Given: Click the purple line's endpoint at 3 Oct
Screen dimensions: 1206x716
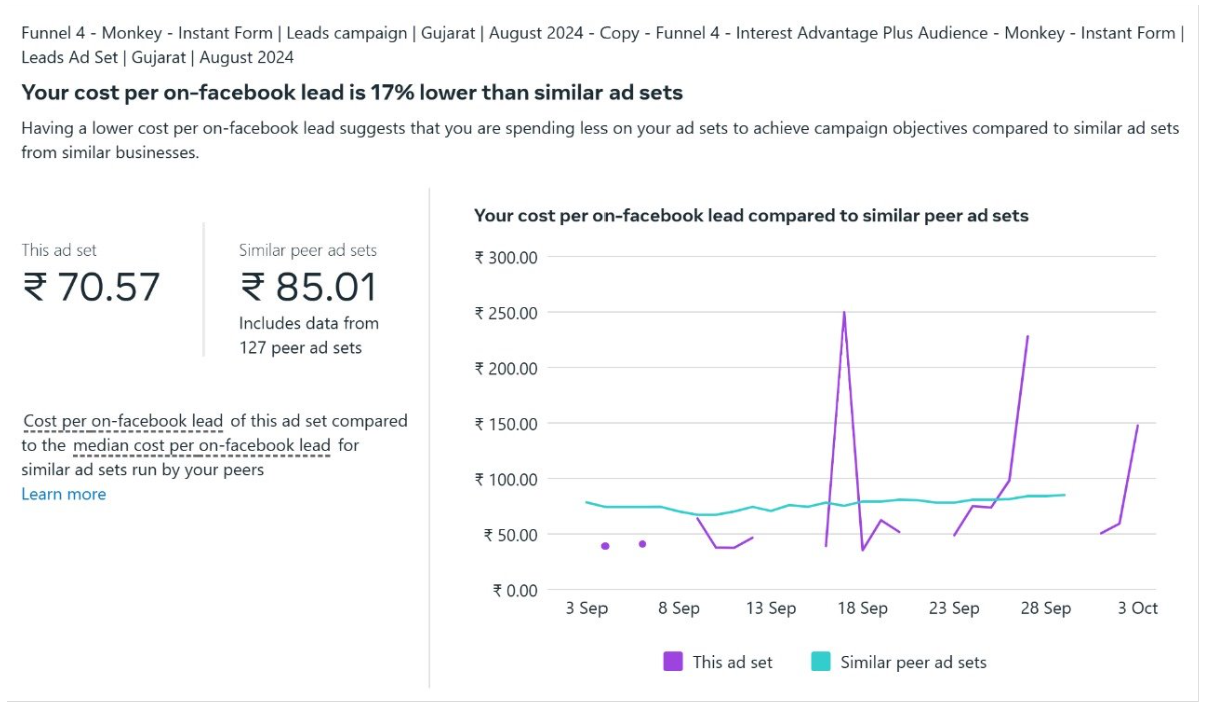Looking at the screenshot, I should tap(1138, 425).
